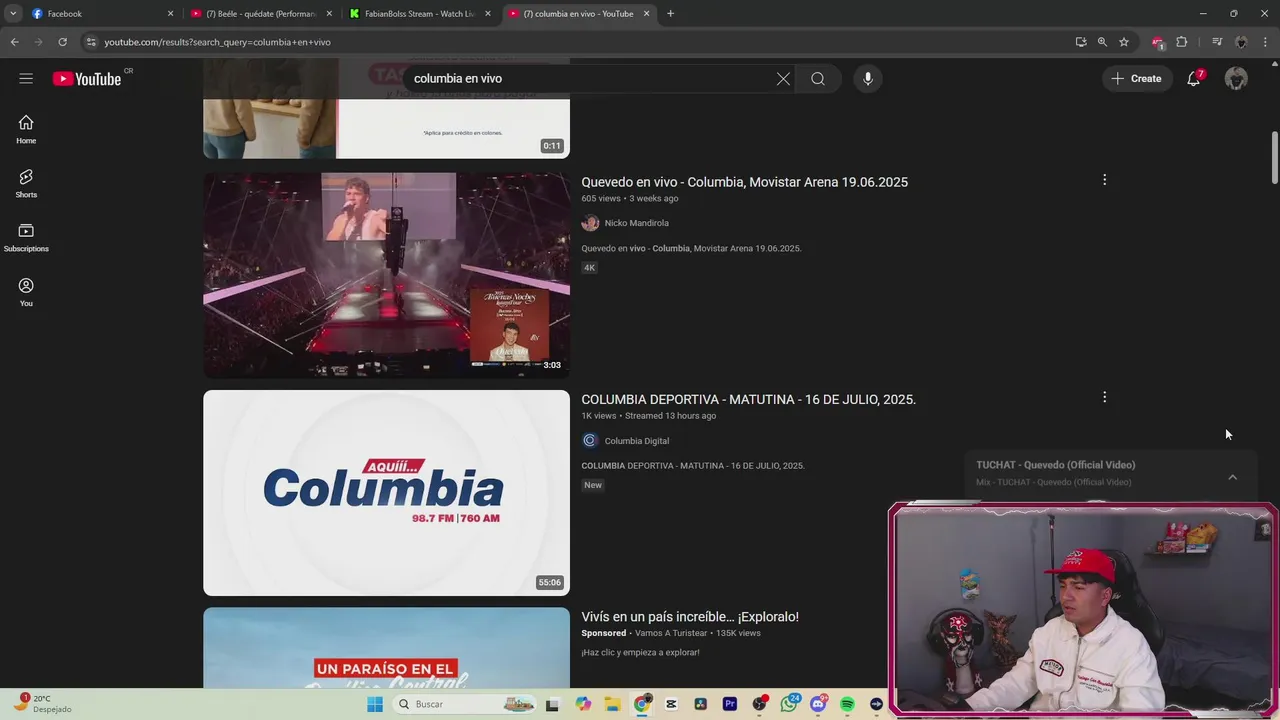Close the Facebook tab
The height and width of the screenshot is (720, 1280).
[170, 14]
